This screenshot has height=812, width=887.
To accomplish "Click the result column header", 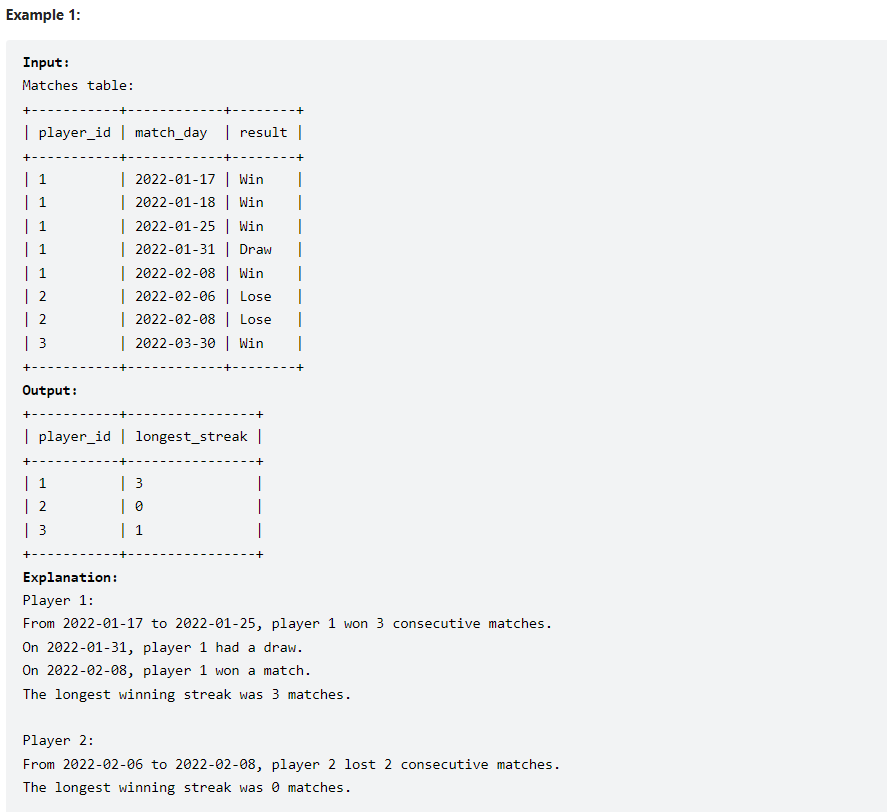I will [x=263, y=132].
